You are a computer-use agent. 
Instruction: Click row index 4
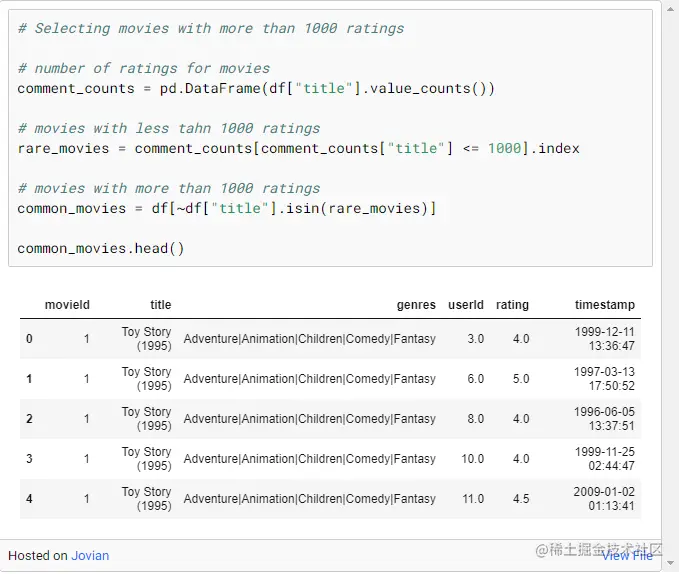point(29,499)
